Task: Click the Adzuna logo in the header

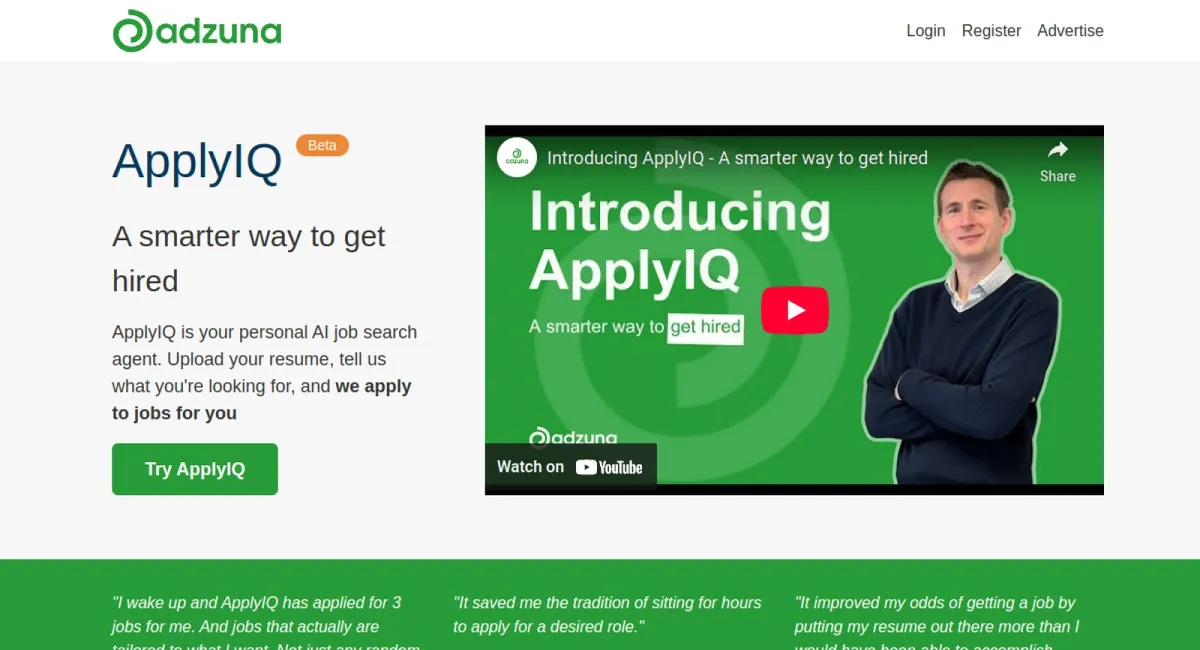Action: click(x=197, y=31)
